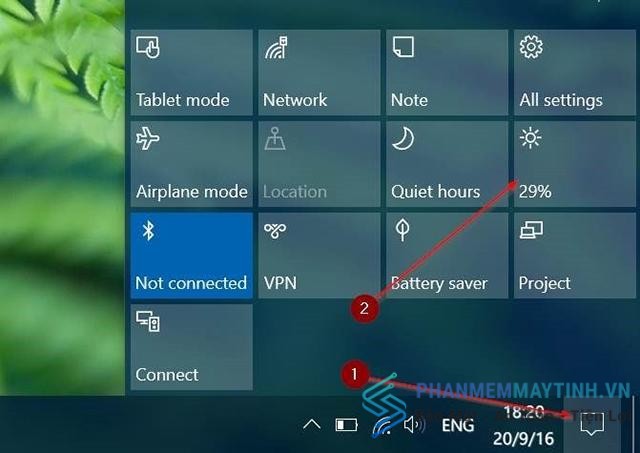
Task: Create a new Note from quick actions
Action: click(x=447, y=72)
